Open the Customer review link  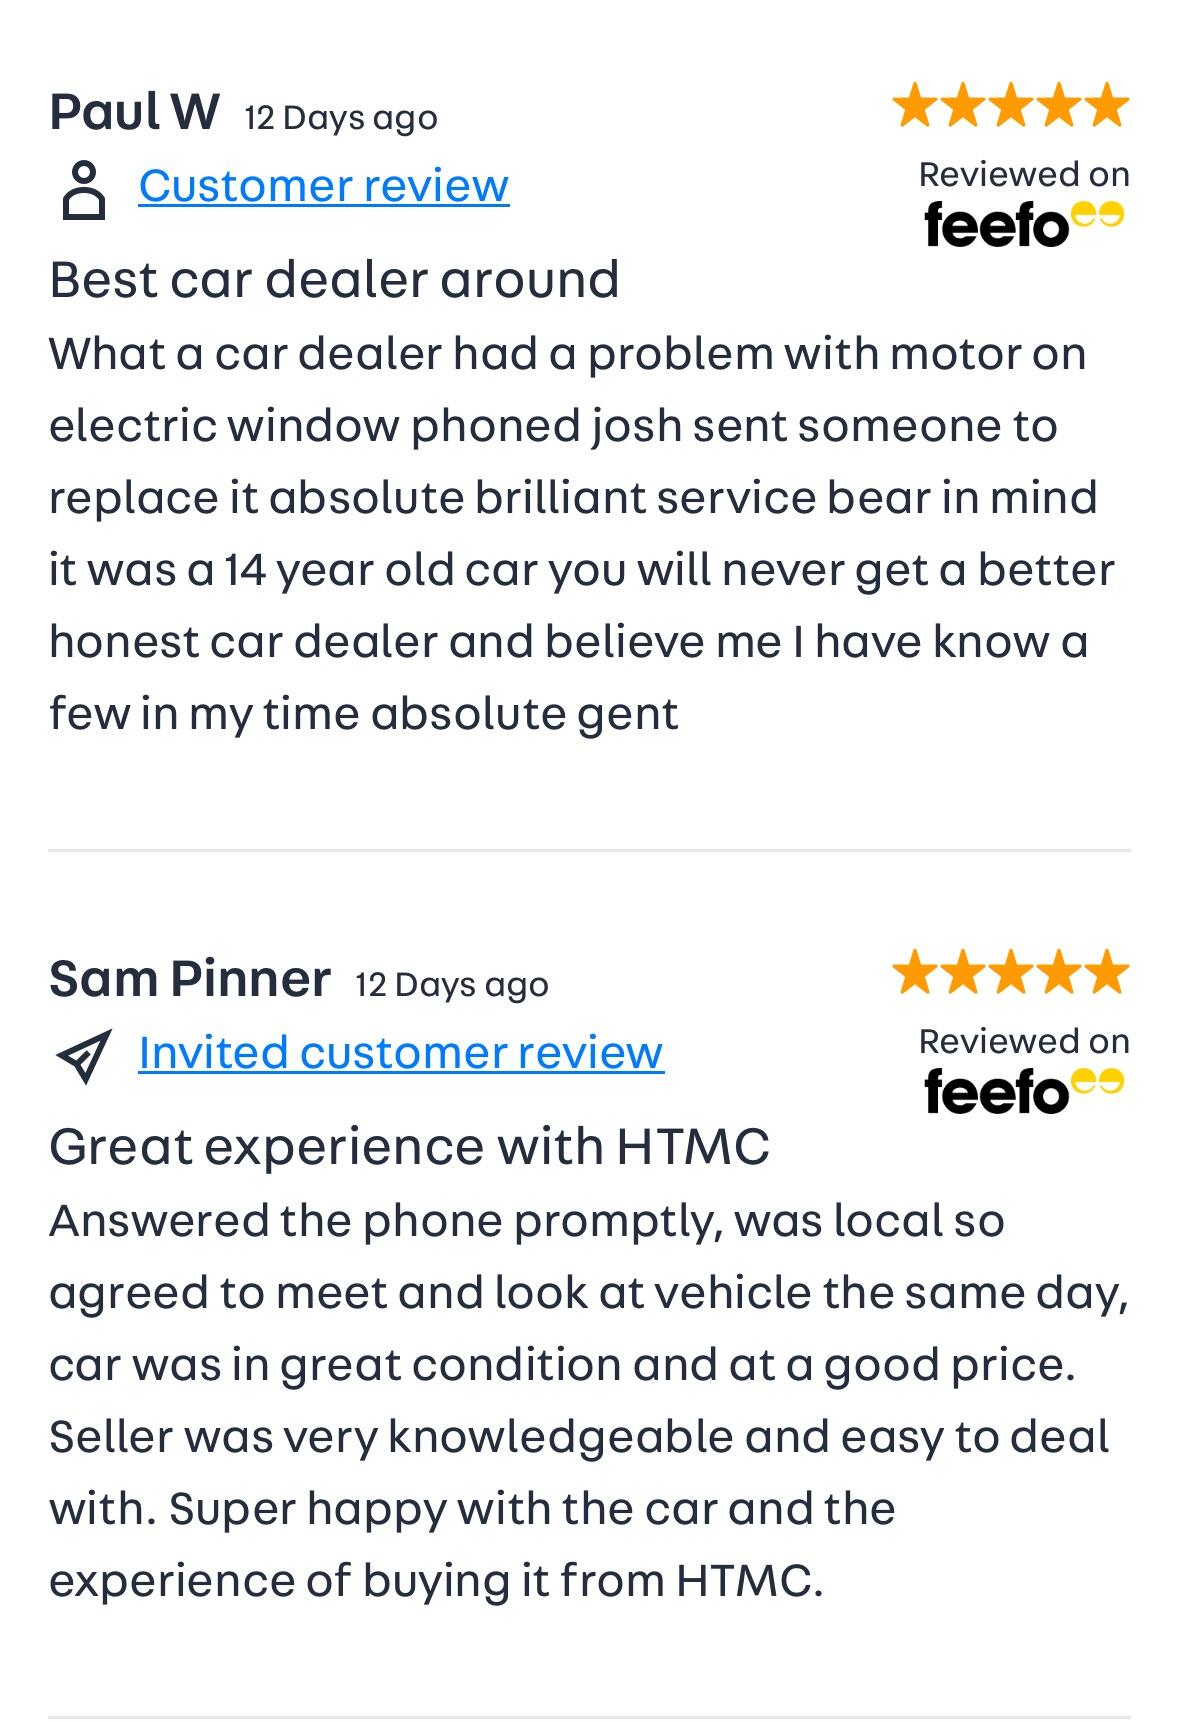pos(324,186)
